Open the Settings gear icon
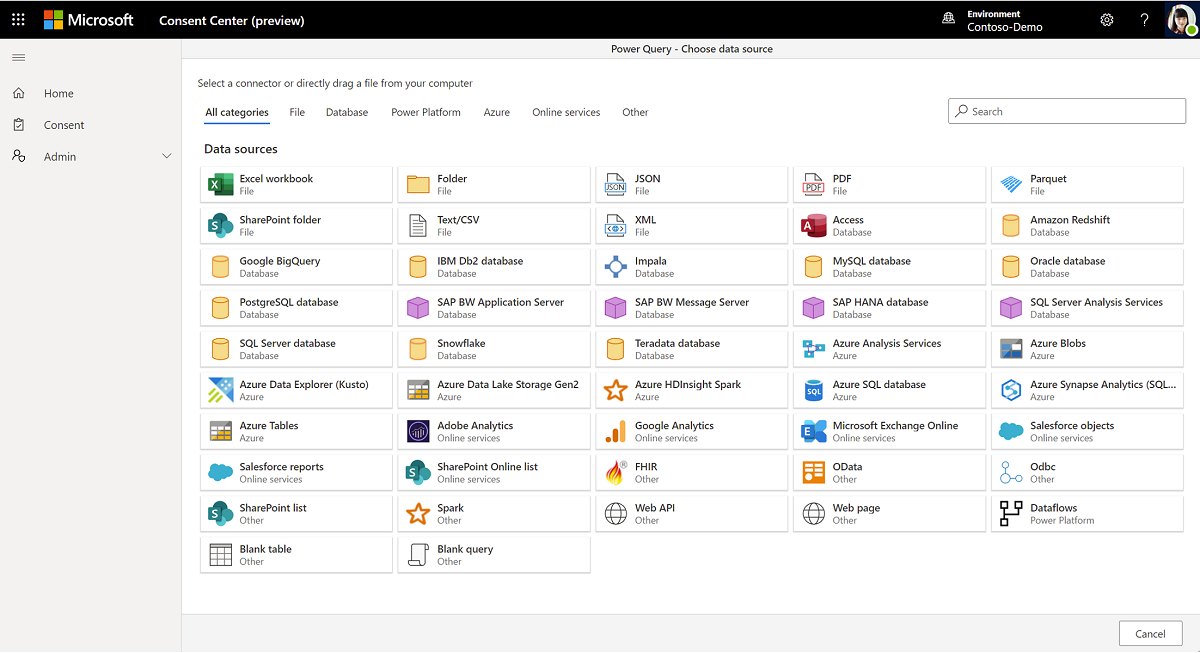The width and height of the screenshot is (1200, 653). coord(1107,20)
